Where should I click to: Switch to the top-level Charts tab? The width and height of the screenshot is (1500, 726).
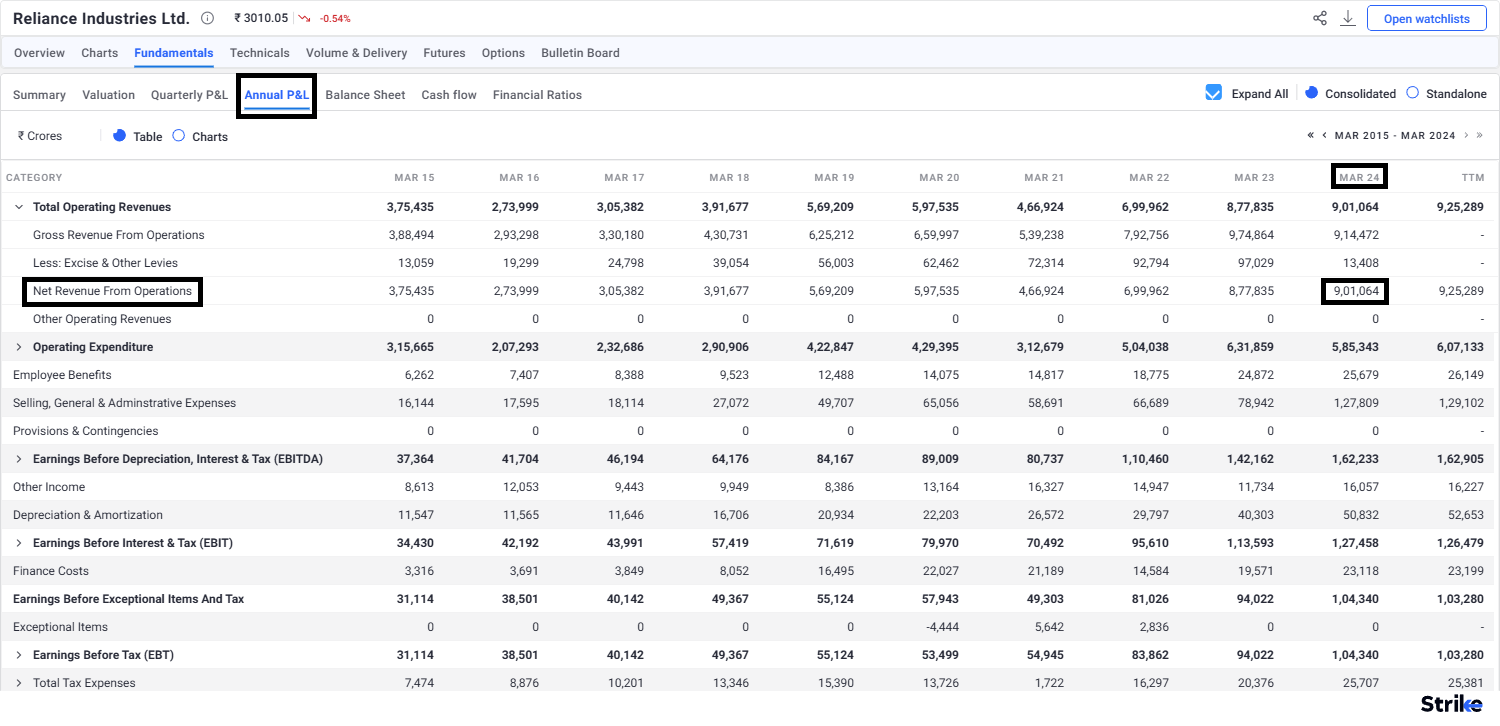point(99,53)
